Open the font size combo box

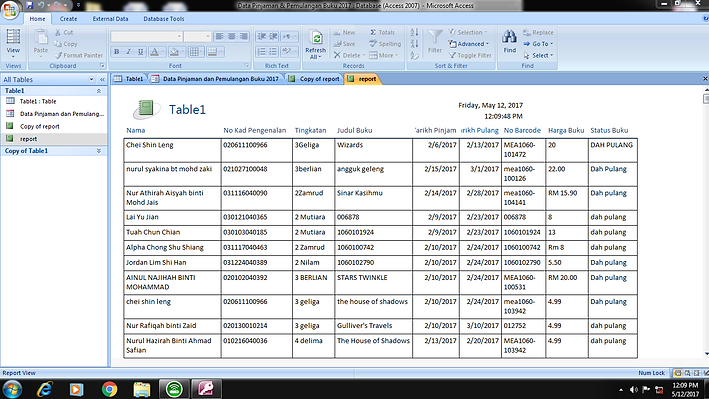pos(197,36)
